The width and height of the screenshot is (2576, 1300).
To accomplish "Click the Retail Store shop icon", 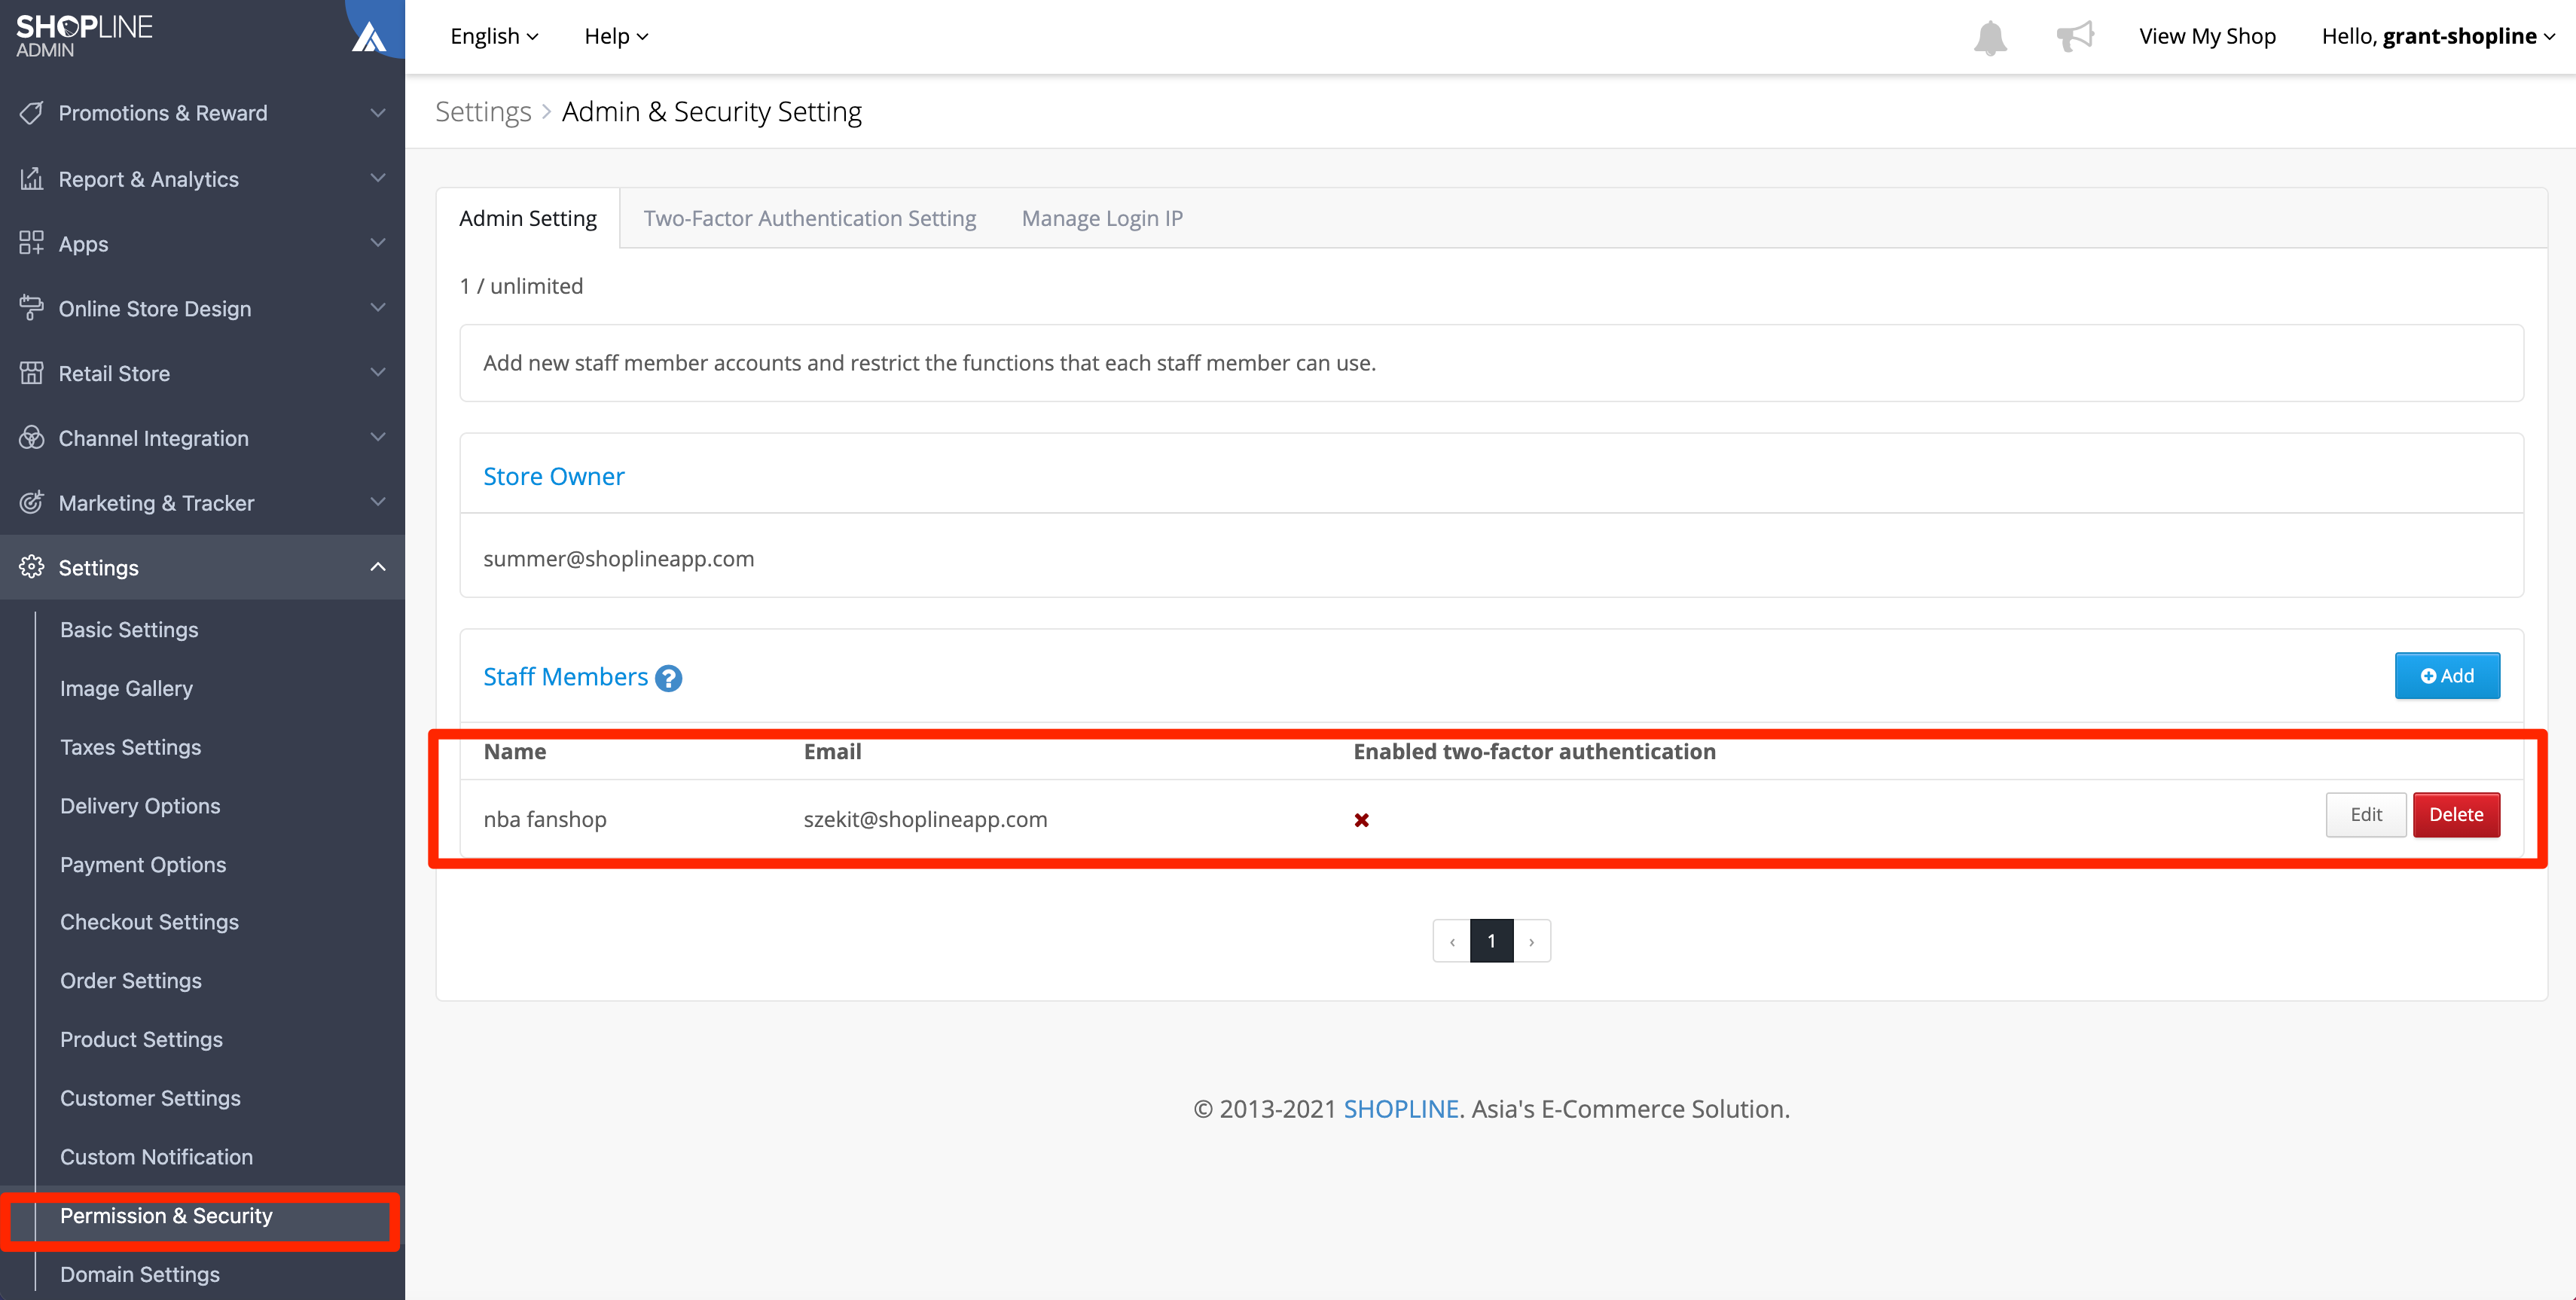I will (31, 373).
